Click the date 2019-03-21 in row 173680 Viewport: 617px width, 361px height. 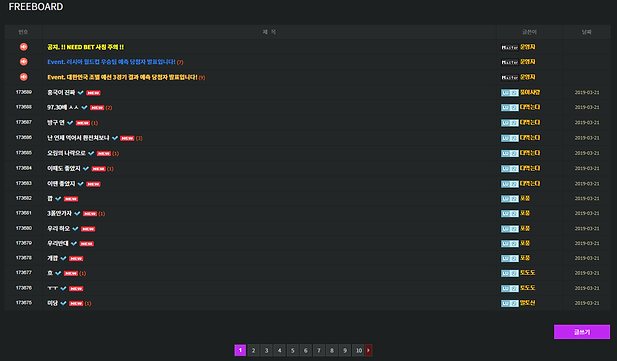(587, 228)
